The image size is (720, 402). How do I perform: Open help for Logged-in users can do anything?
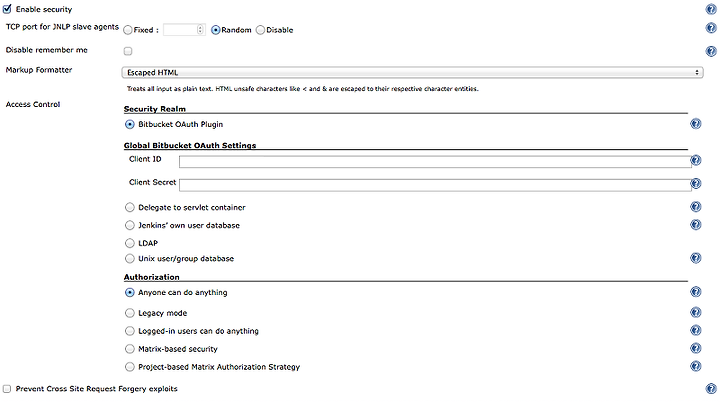click(x=696, y=330)
